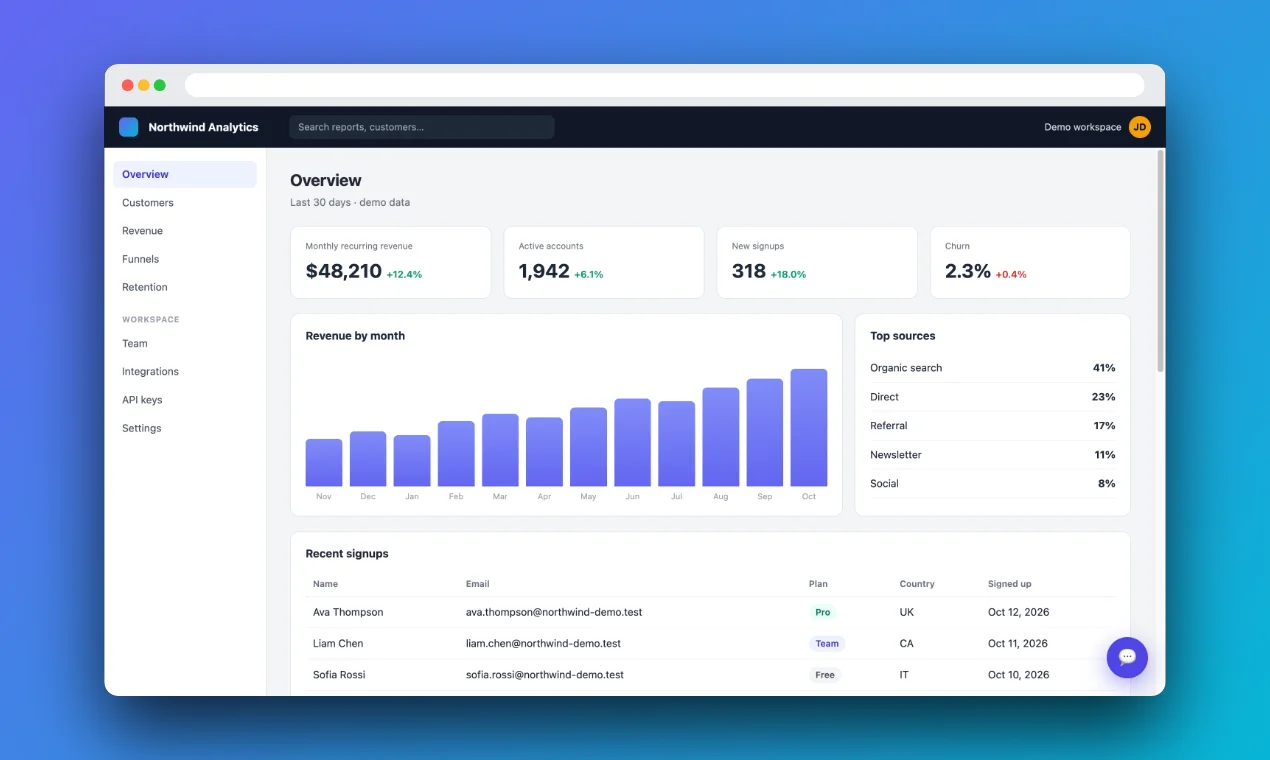
Task: Open the Monthly recurring revenue card
Action: (391, 262)
